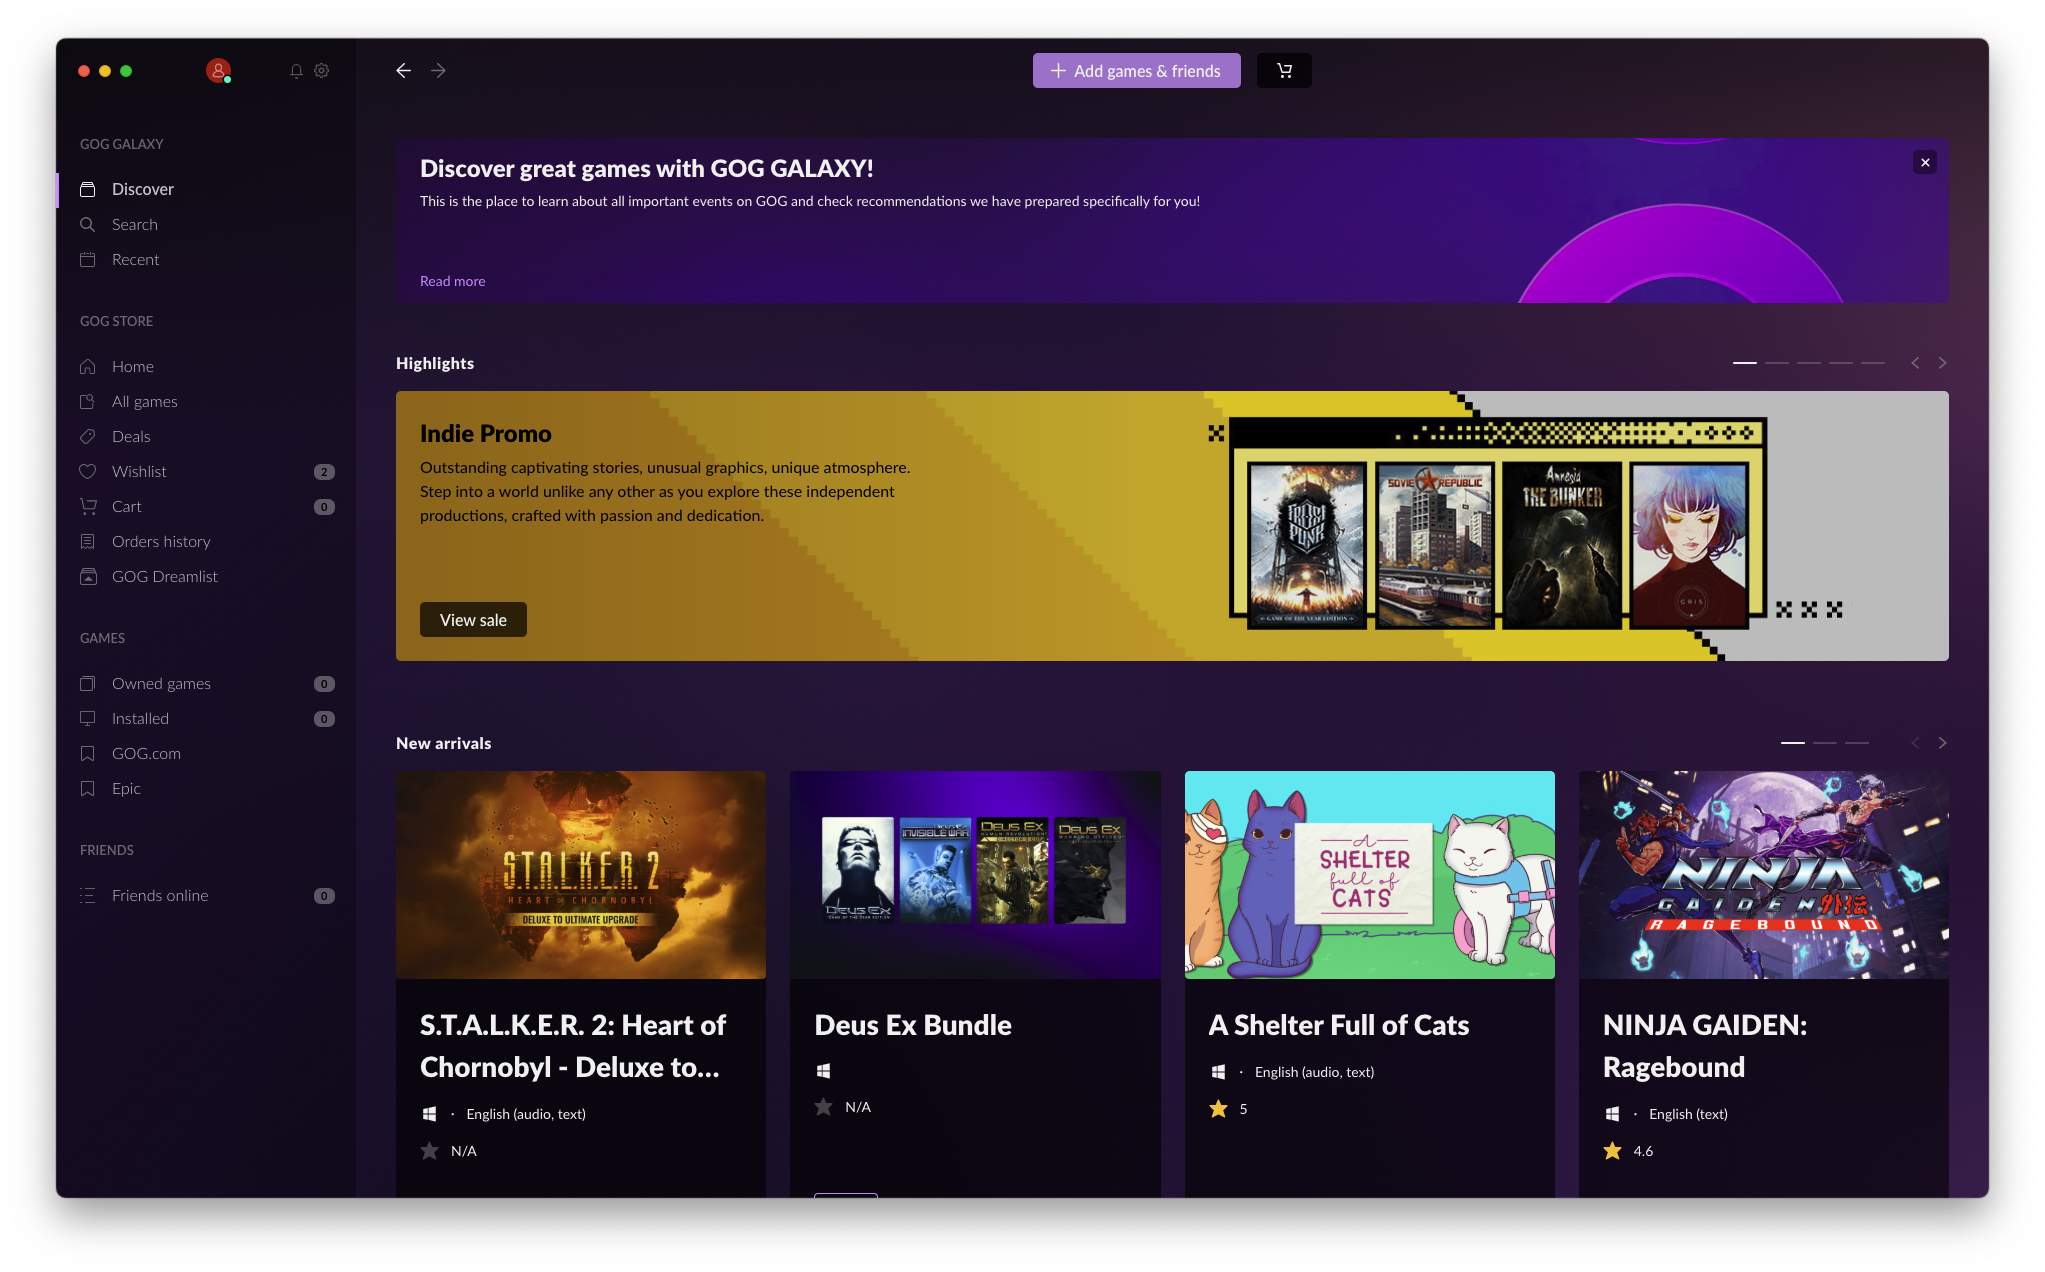Show next Highlights slide
This screenshot has height=1272, width=2045.
1942,363
